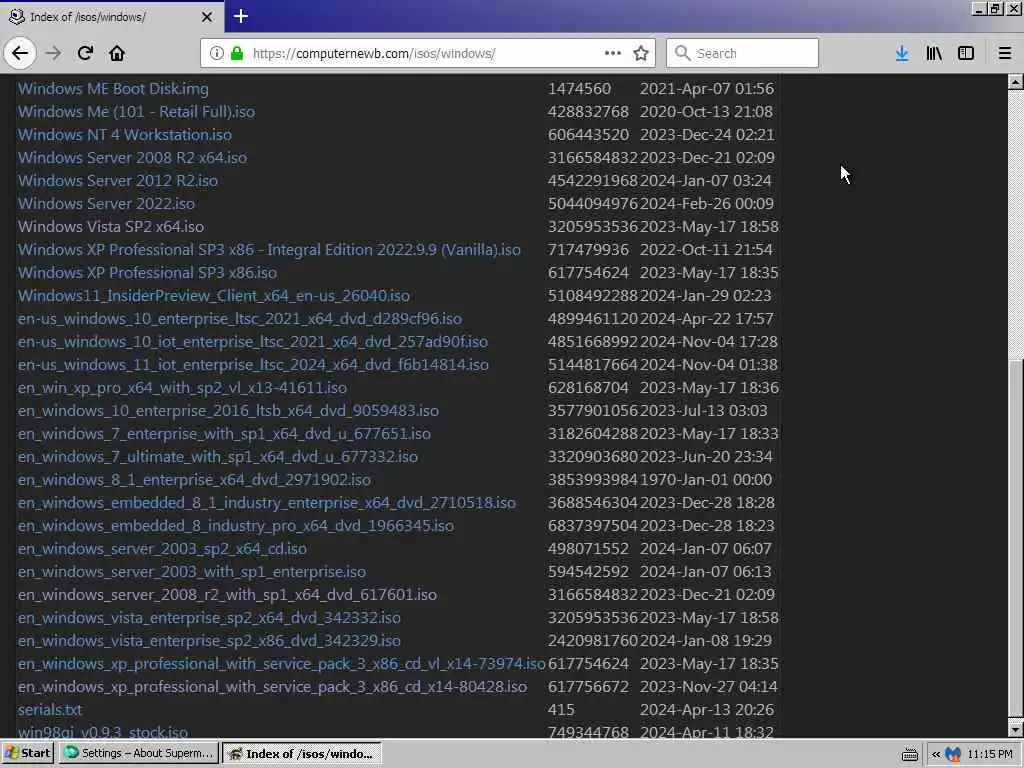Select date 1970-Jan-01 00:00 text
Viewport: 1024px width, 768px height.
point(706,479)
